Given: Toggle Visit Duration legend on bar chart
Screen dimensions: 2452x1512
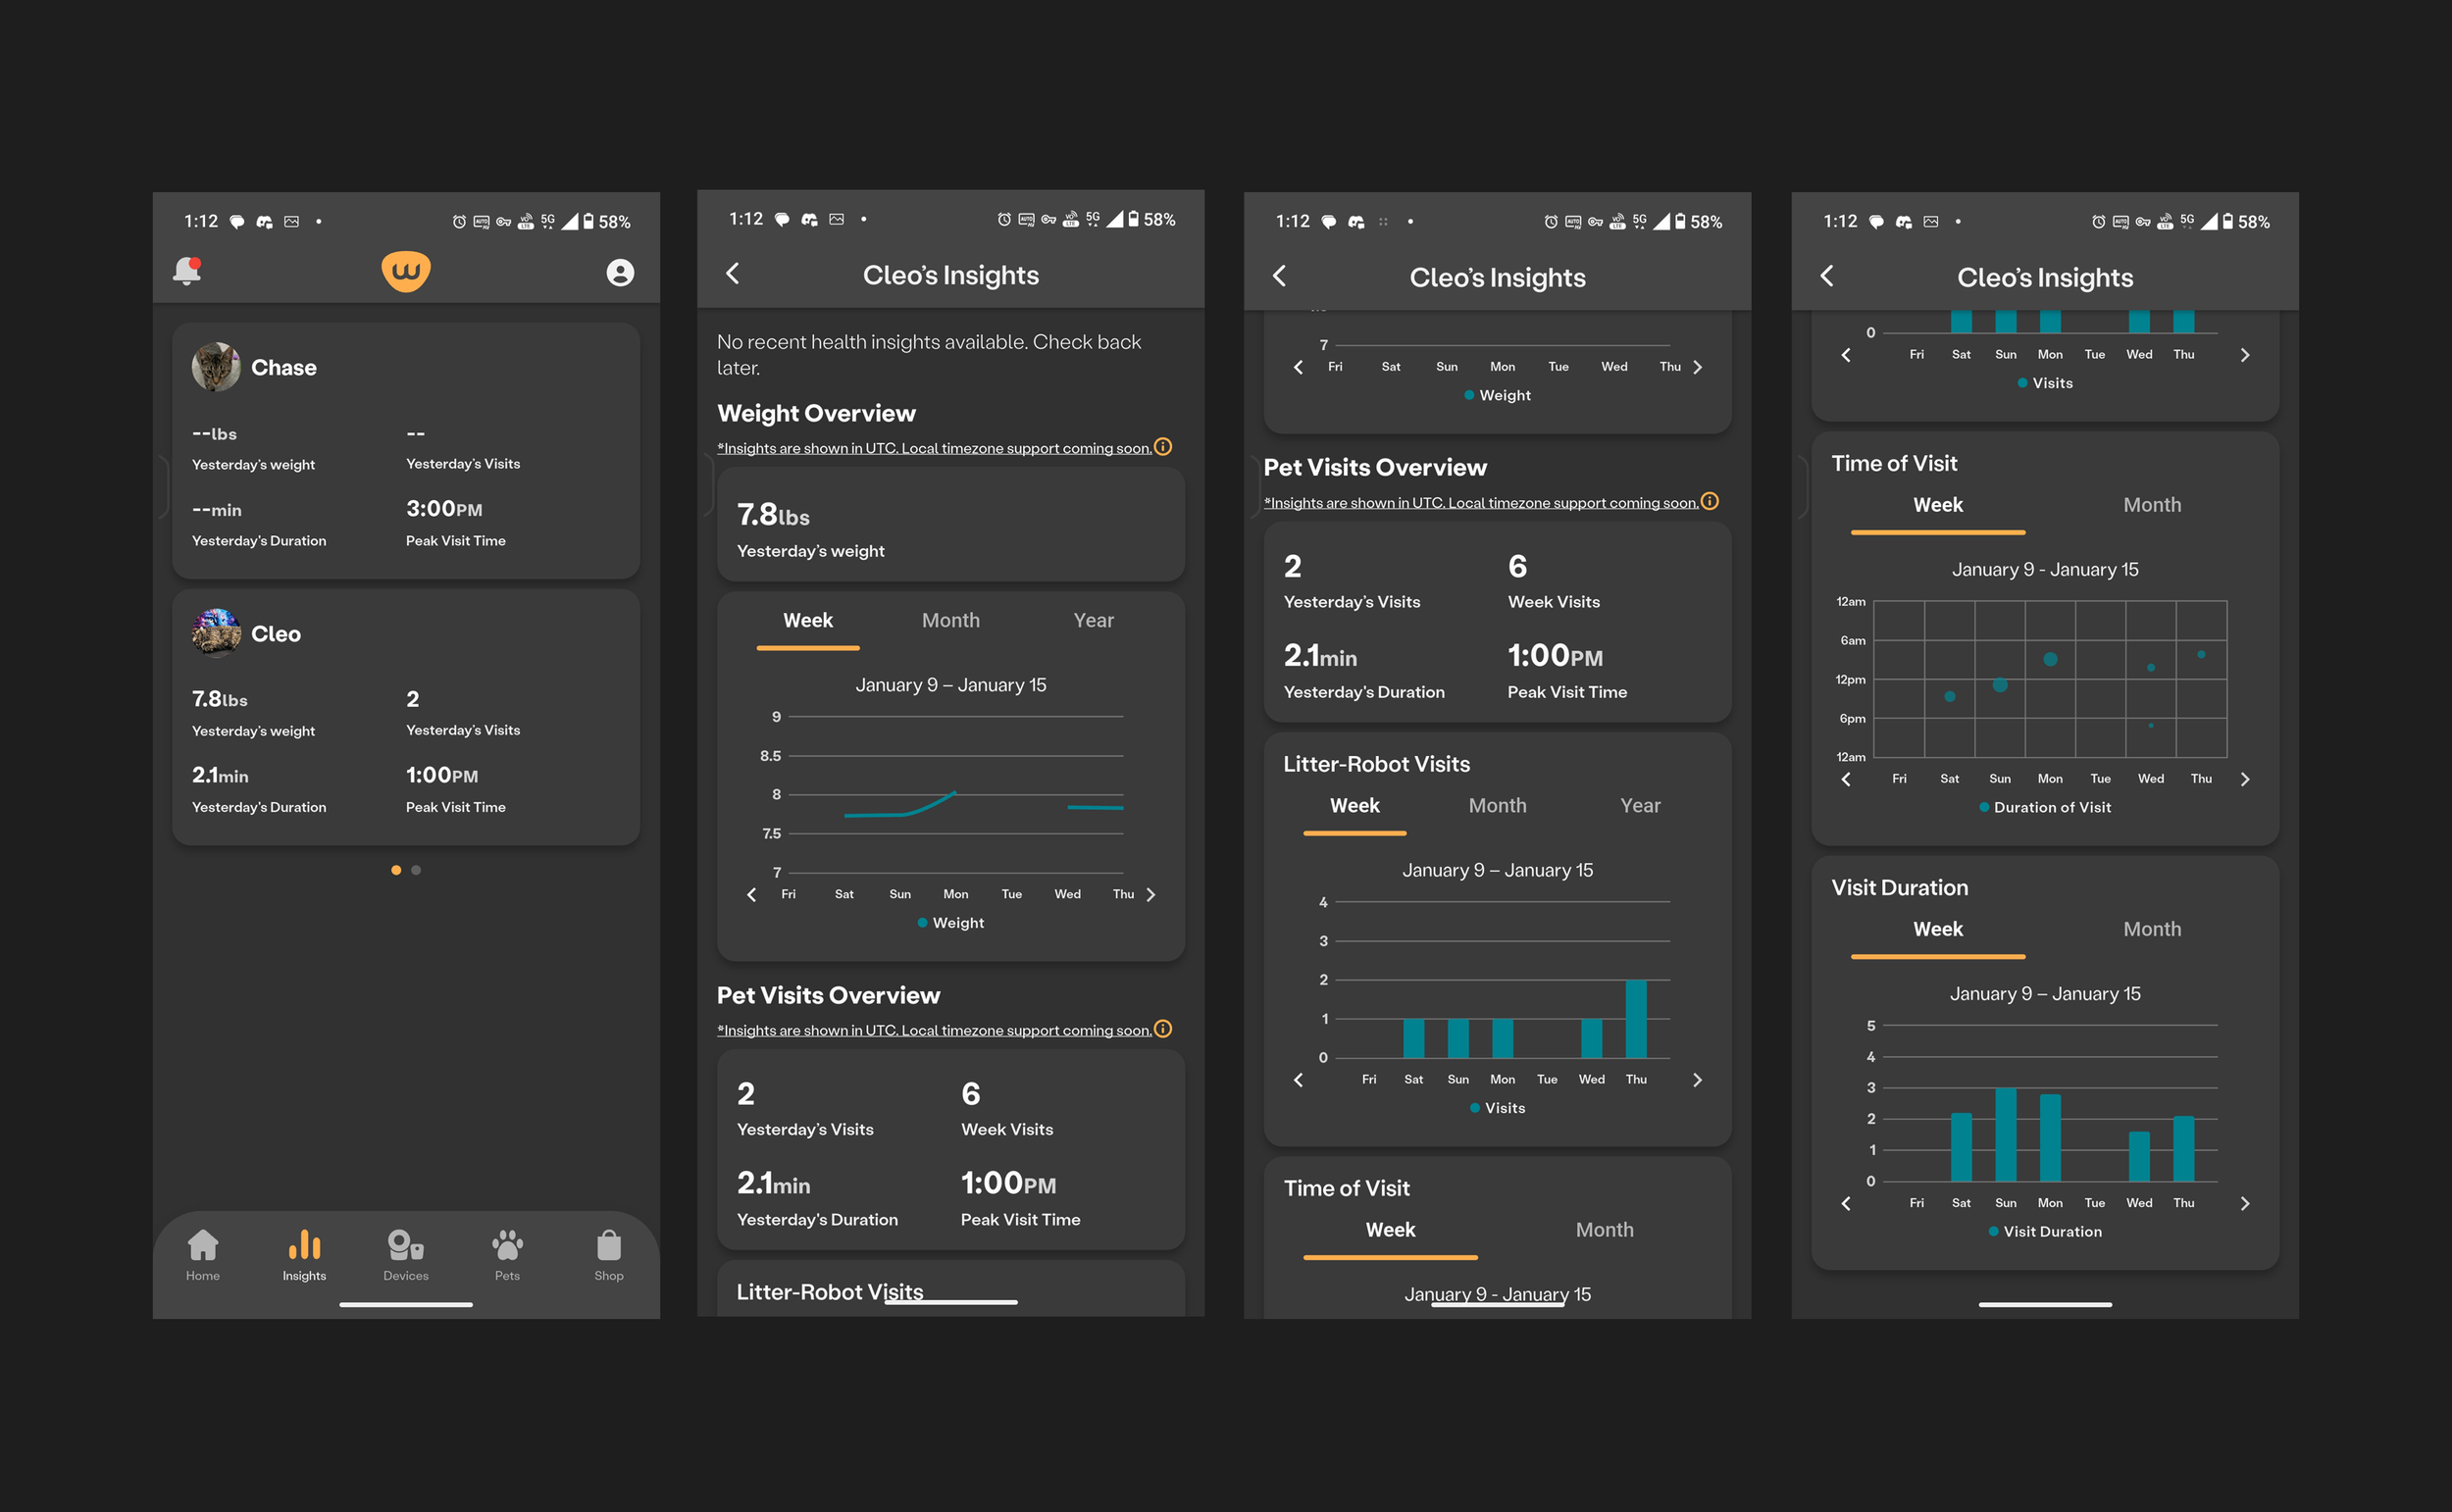Looking at the screenshot, I should pyautogui.click(x=2045, y=1232).
